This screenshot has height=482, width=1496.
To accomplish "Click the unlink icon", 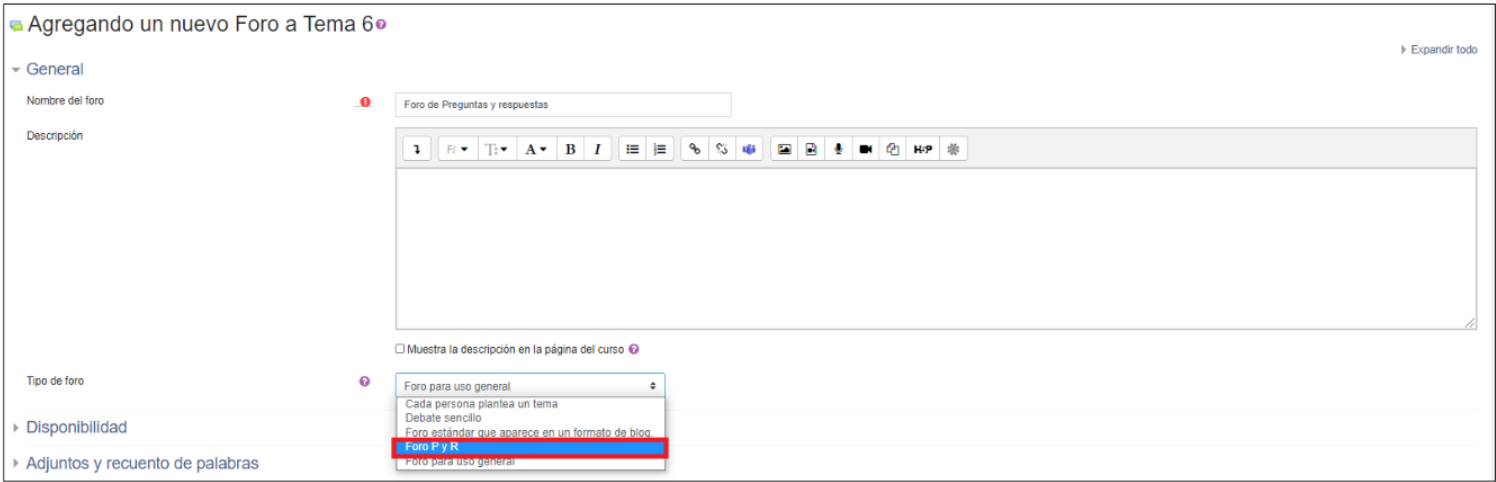I will point(722,150).
